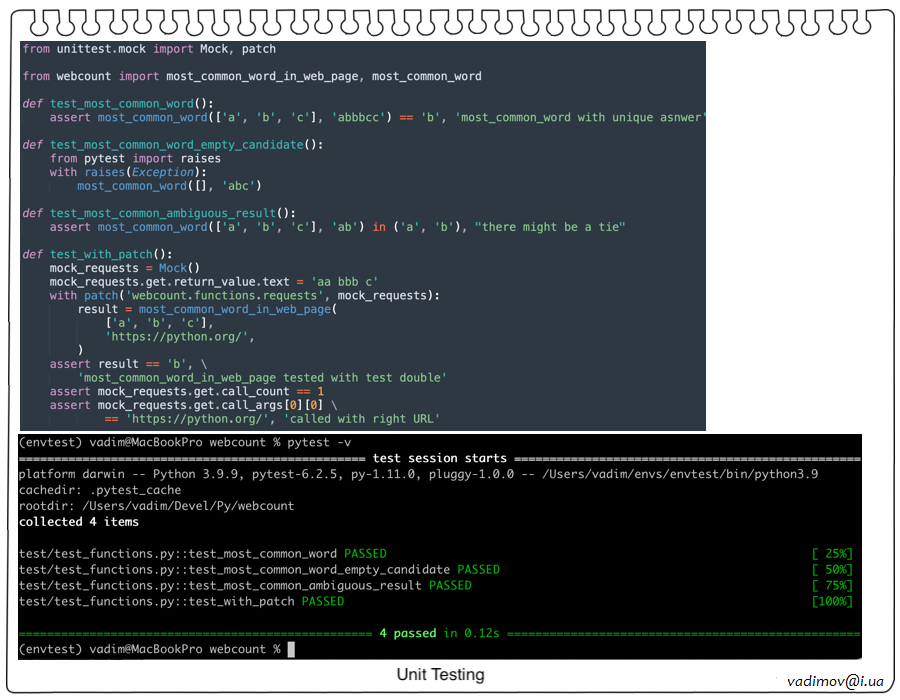Image resolution: width=900 pixels, height=700 pixels.
Task: Click the assert line containing 'abbbcc'
Action: 377,118
